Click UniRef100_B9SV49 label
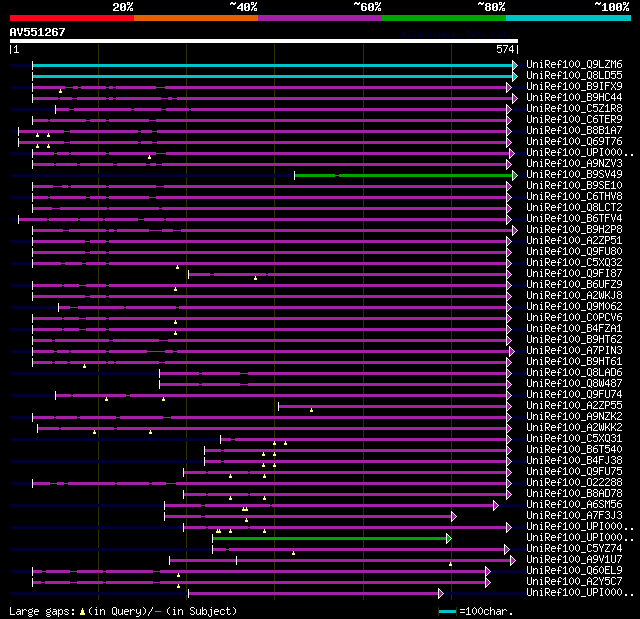Viewport: 640px width, 619px height. click(574, 175)
